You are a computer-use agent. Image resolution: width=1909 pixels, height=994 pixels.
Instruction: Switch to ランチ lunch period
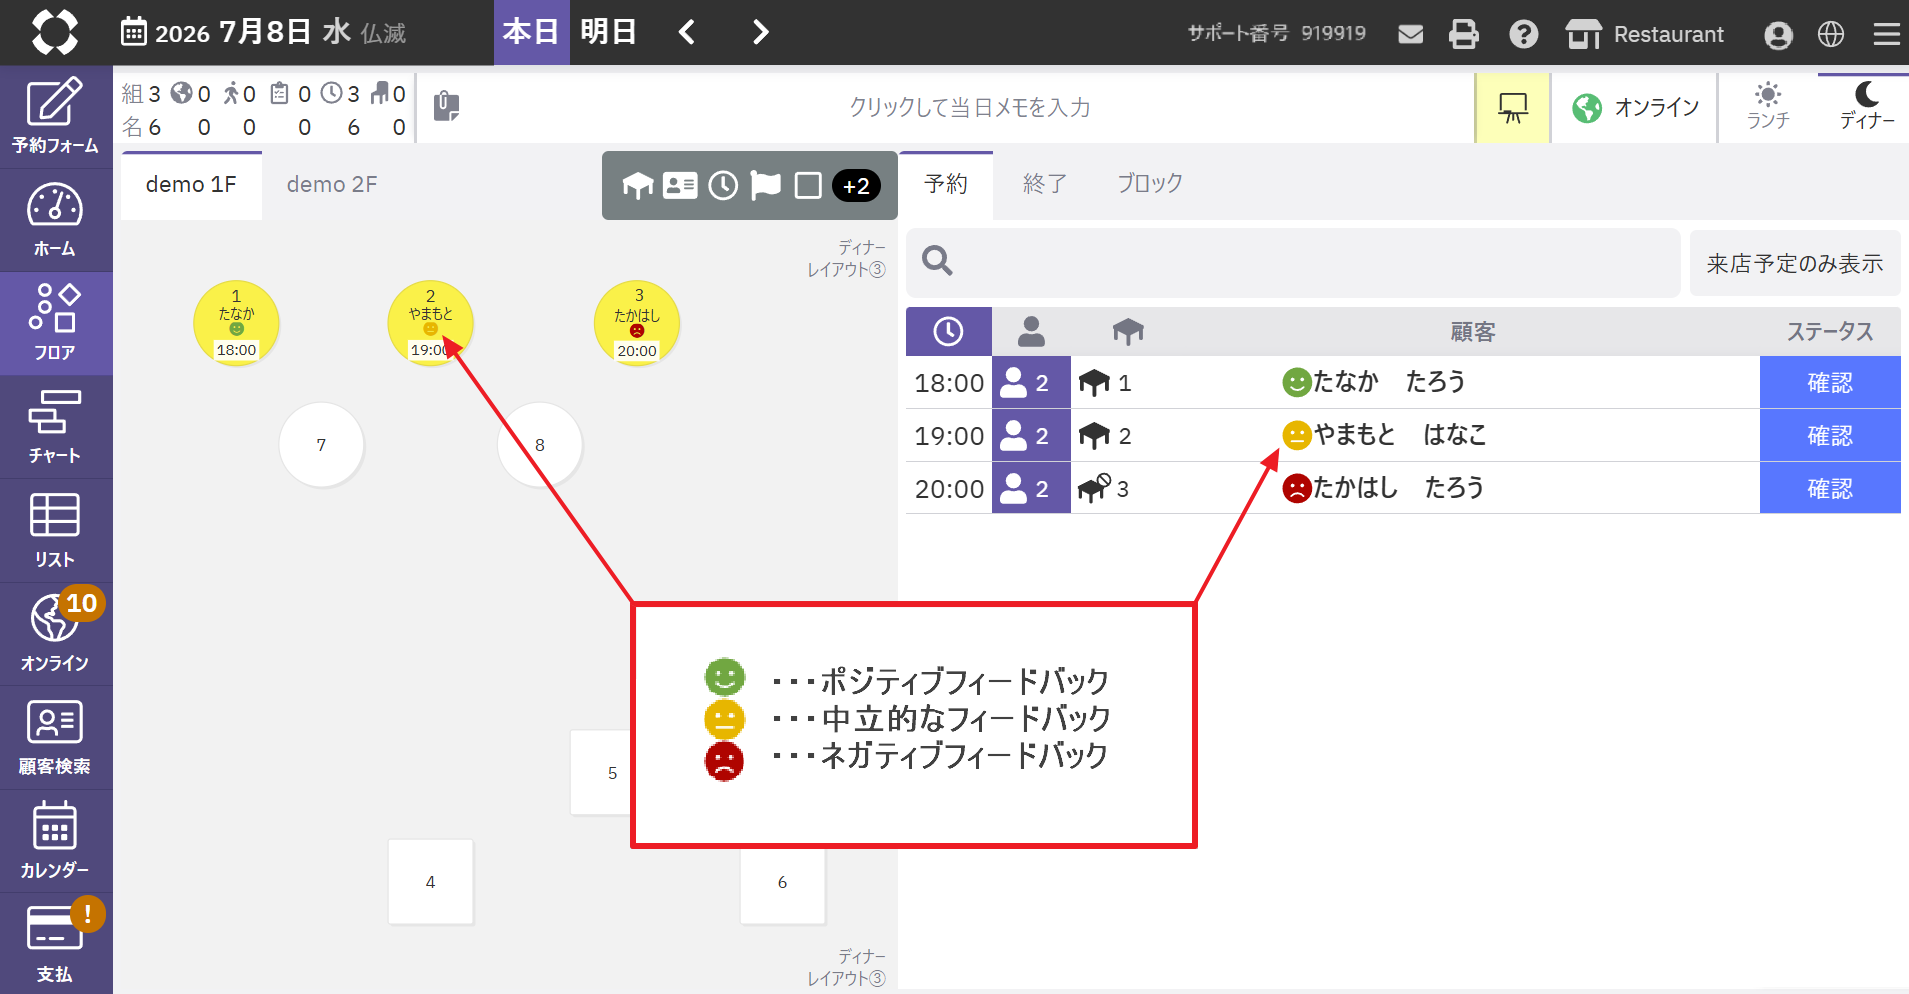[x=1768, y=107]
